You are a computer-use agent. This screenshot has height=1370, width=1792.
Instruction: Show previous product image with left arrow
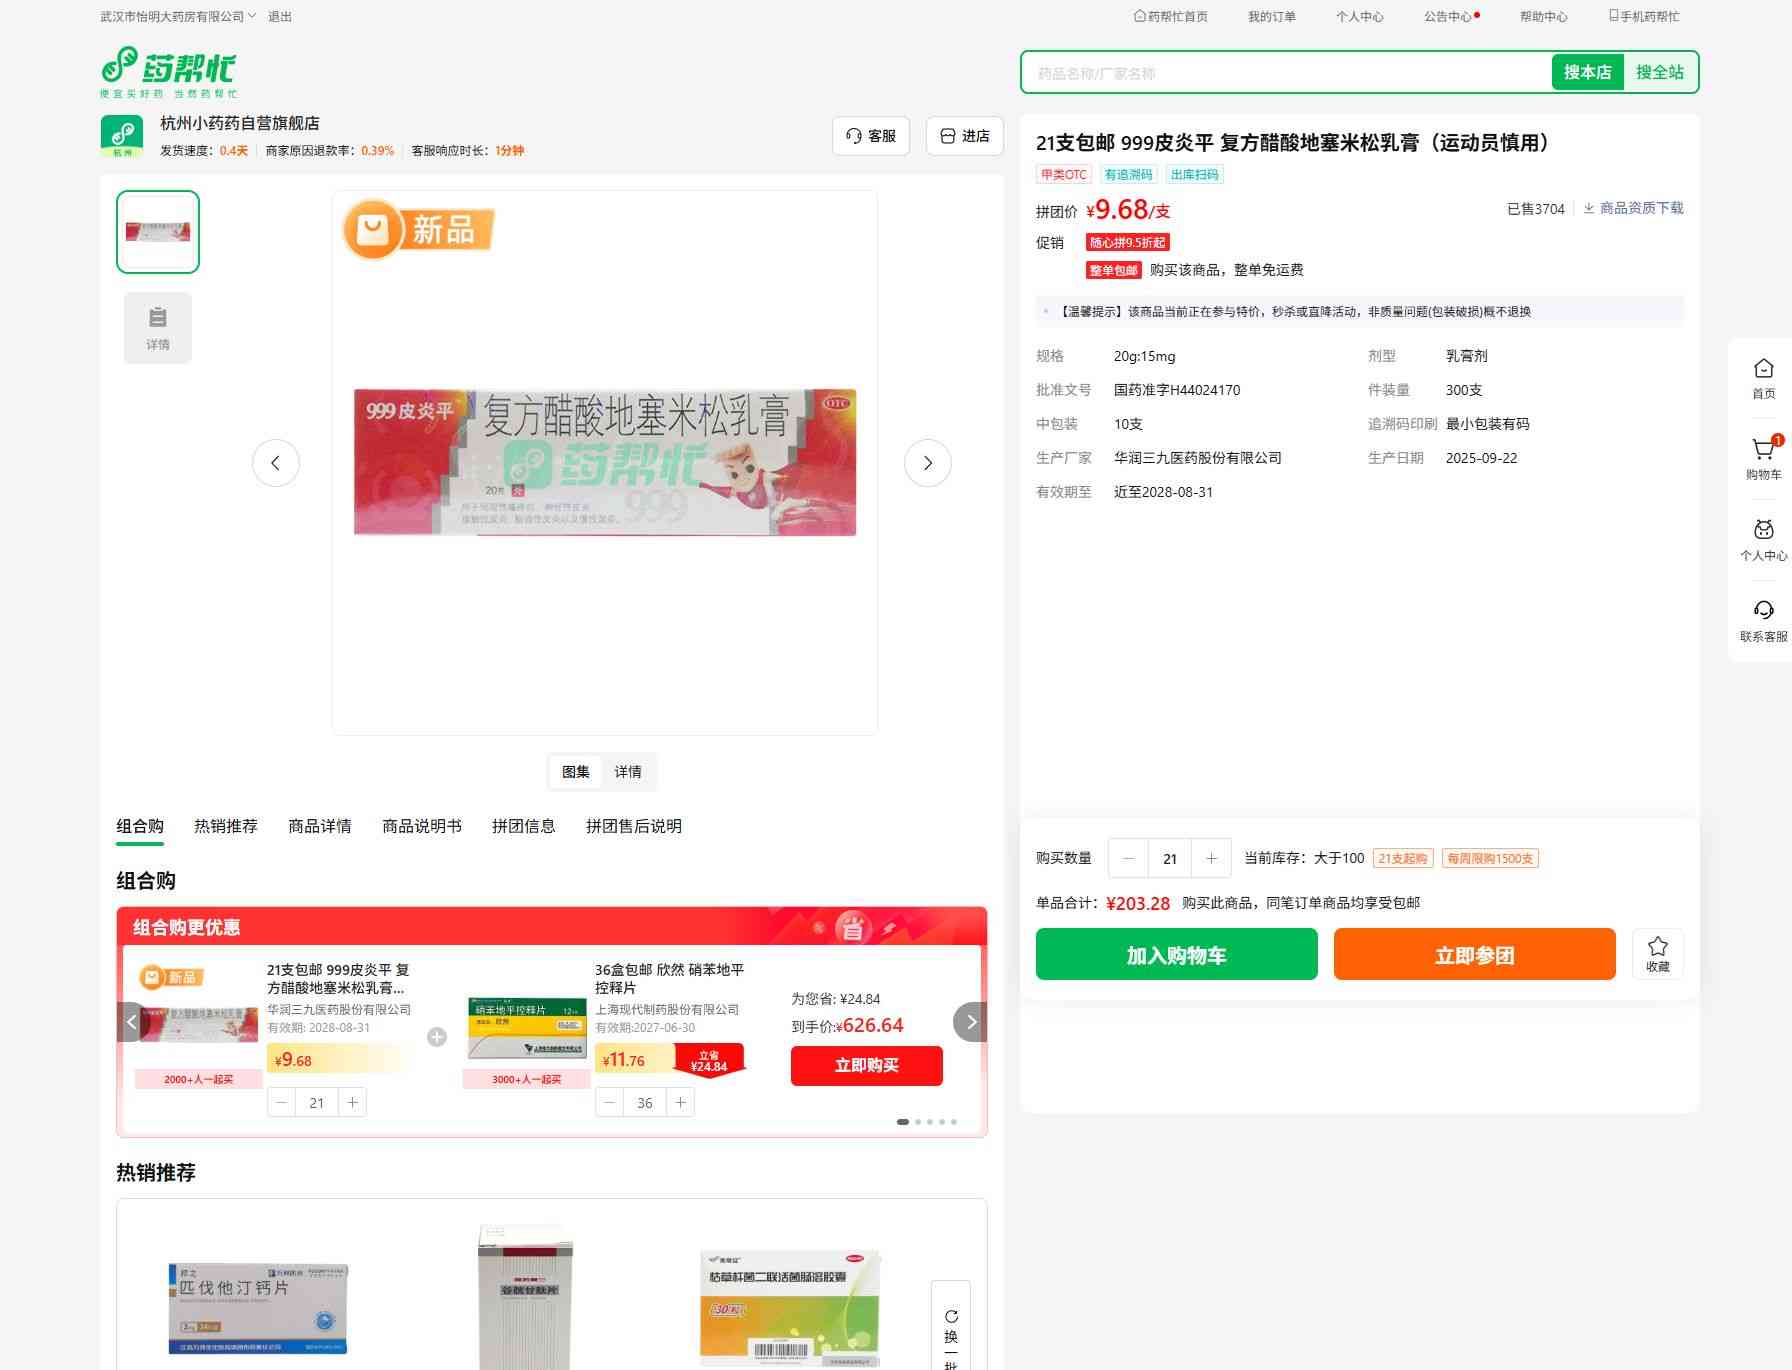[276, 463]
